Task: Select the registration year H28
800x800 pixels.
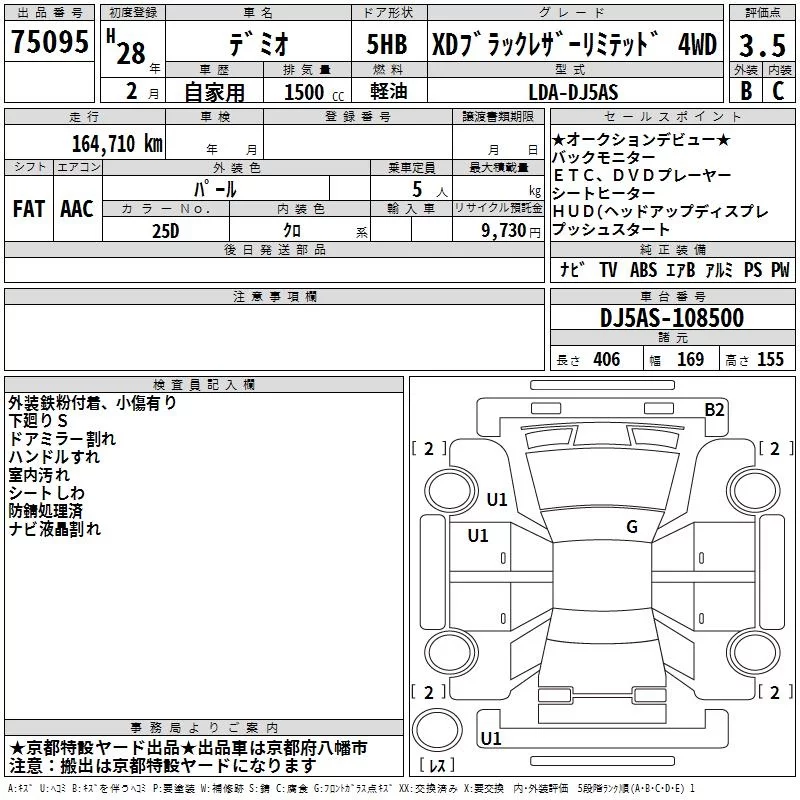Action: (x=126, y=47)
